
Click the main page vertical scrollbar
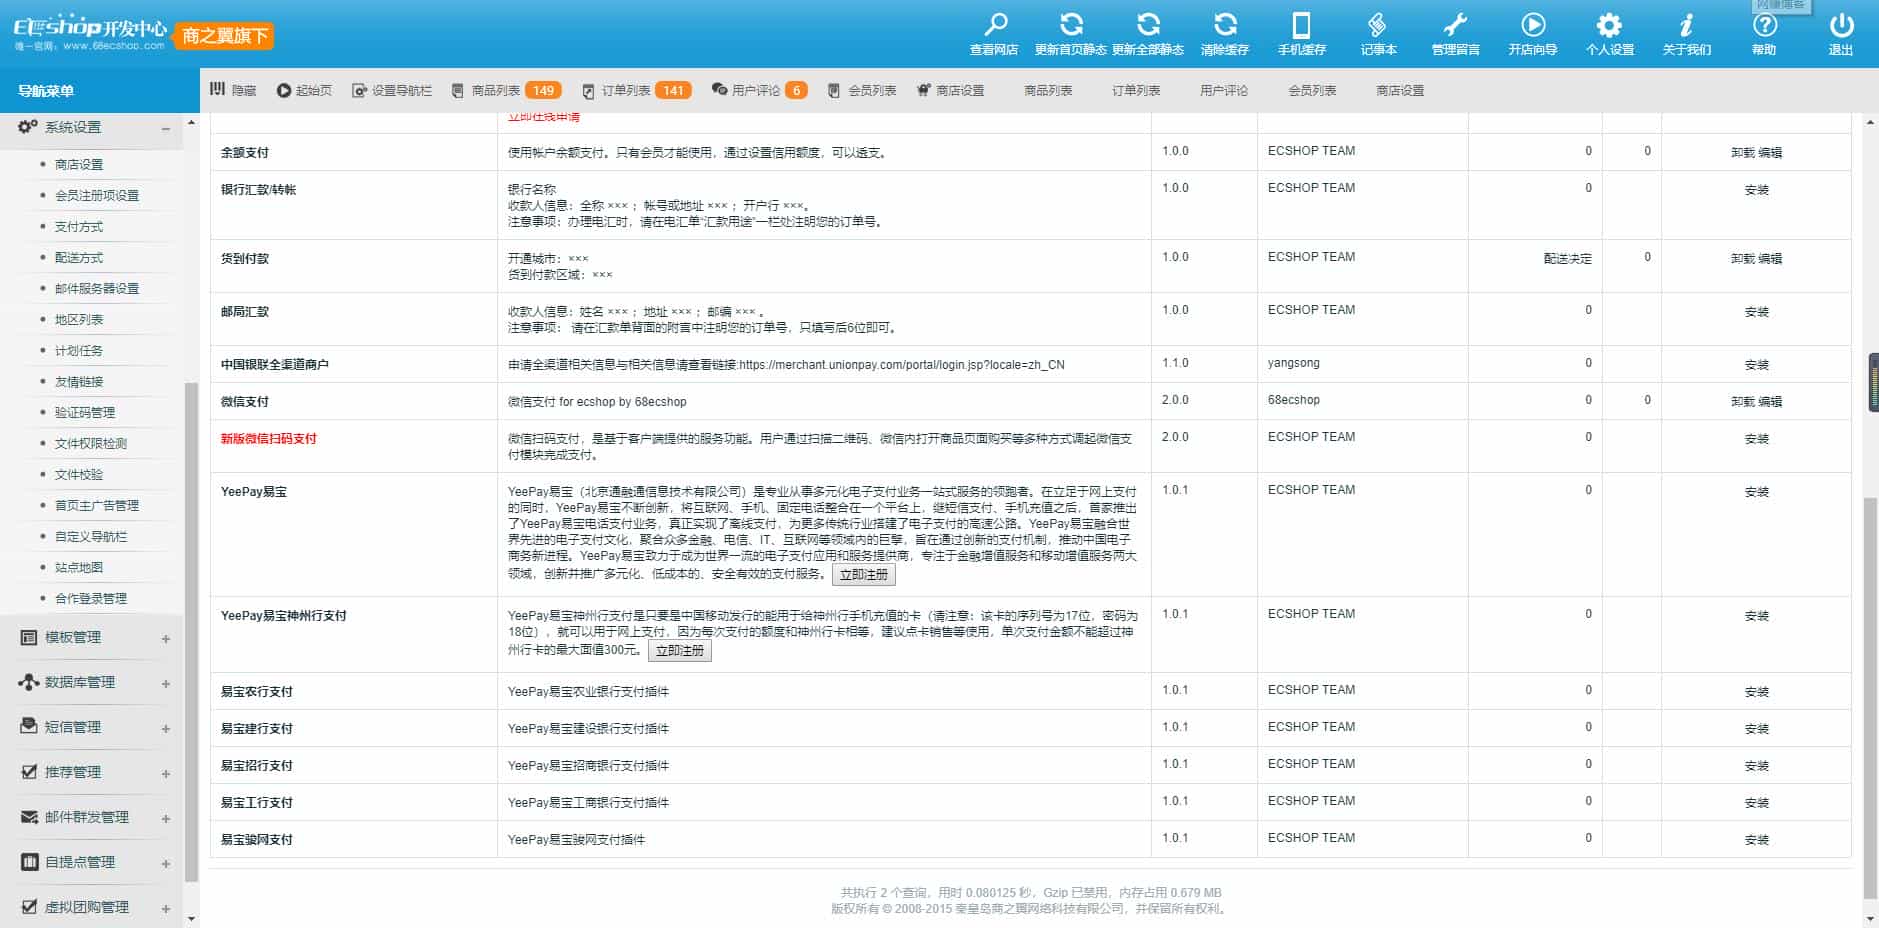(1870, 700)
